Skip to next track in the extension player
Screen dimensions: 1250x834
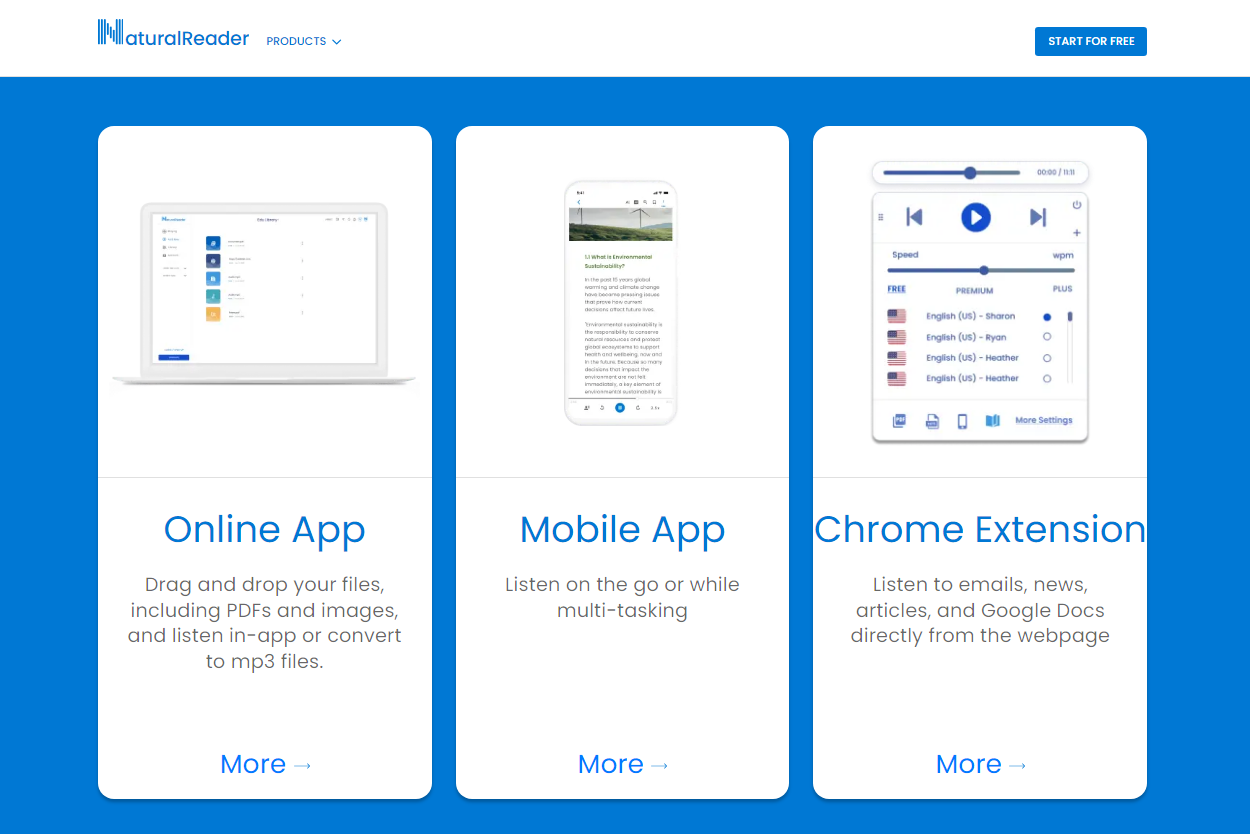pyautogui.click(x=1038, y=217)
